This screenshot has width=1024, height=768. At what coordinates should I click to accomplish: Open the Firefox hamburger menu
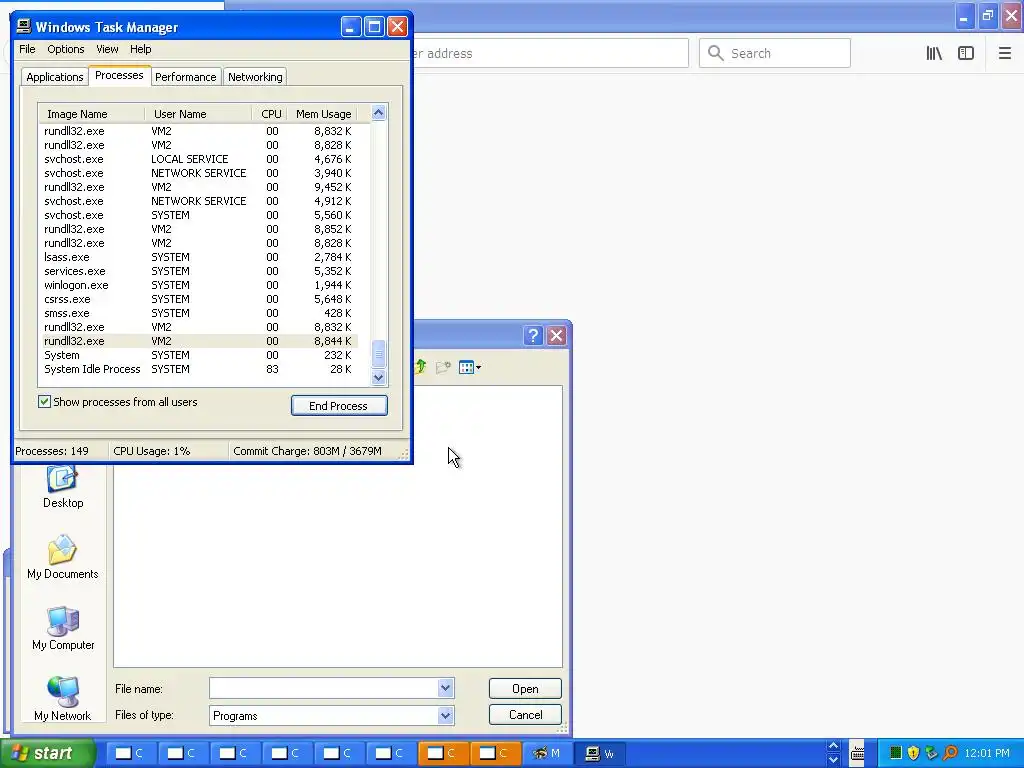click(1004, 54)
